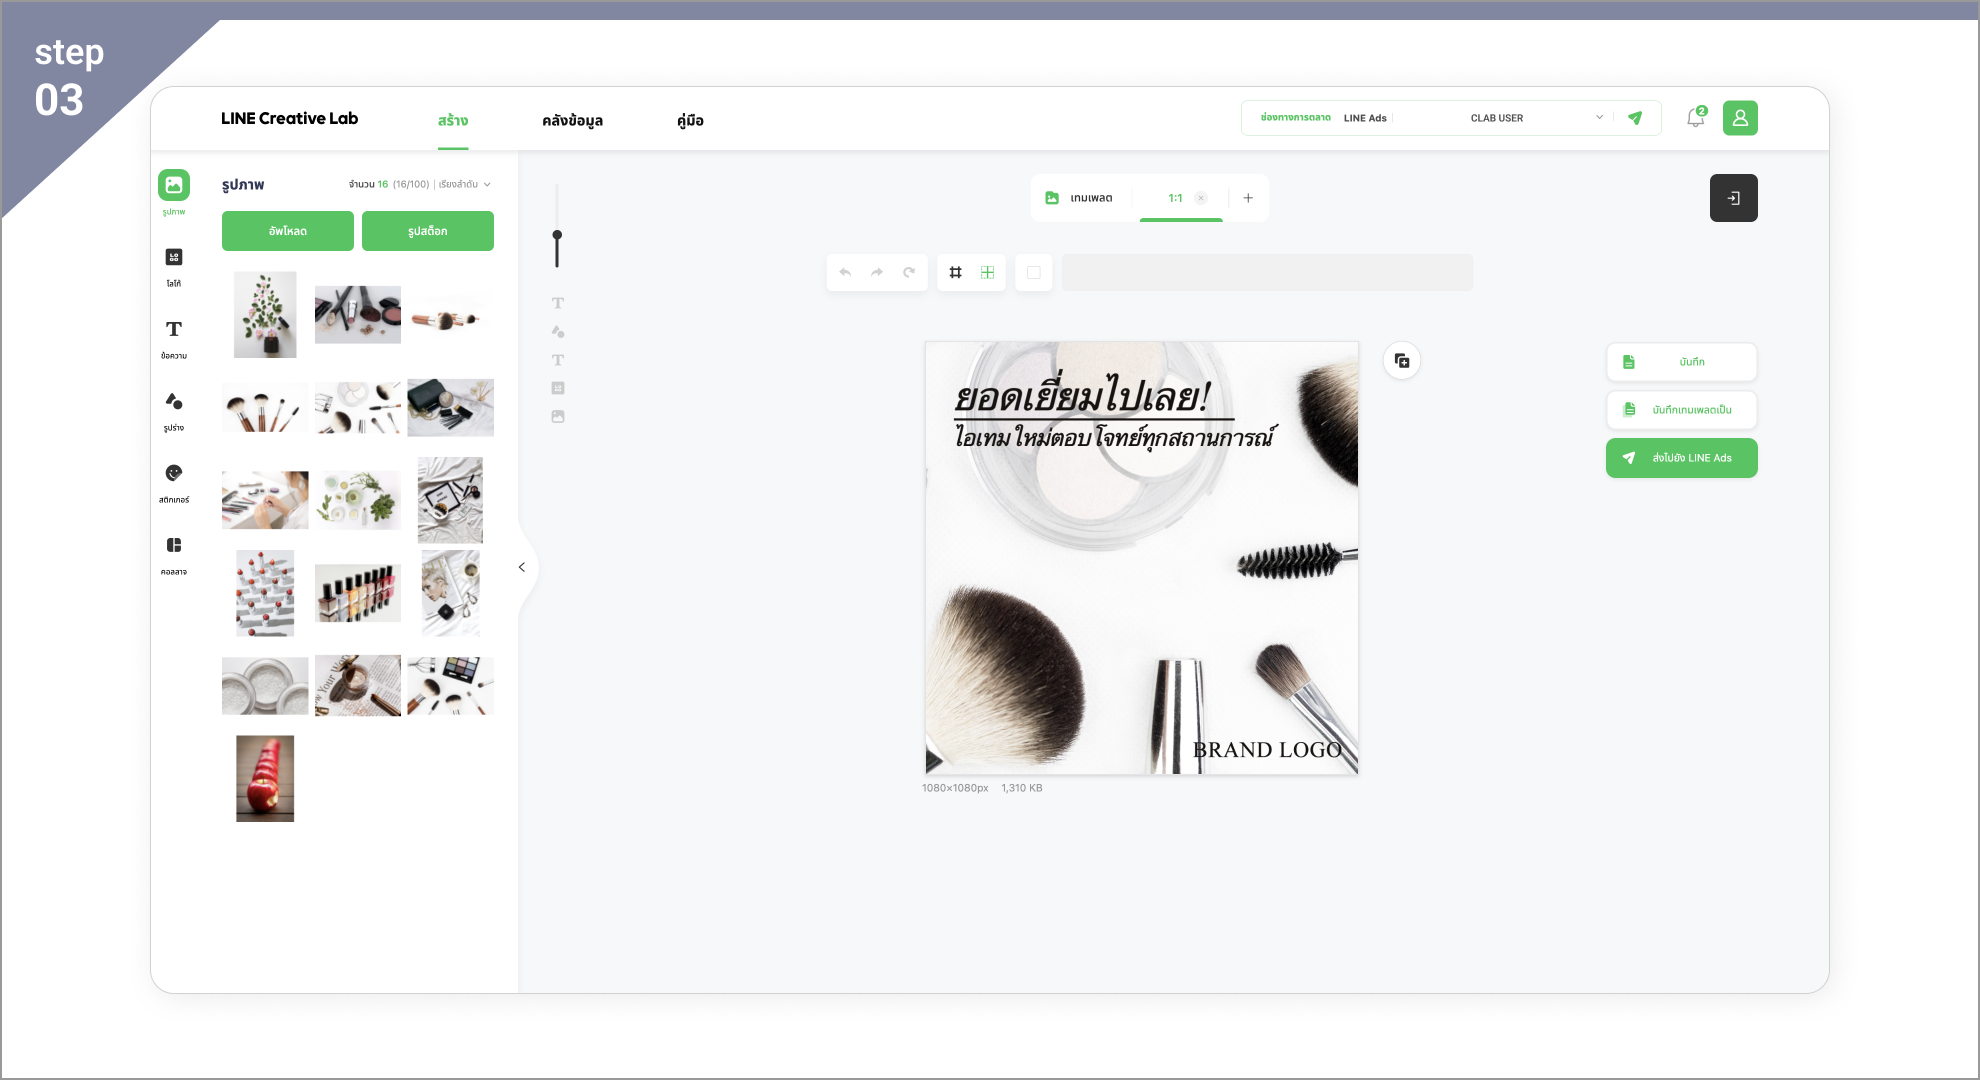
Task: Click the Send to LINE Ads button
Action: [x=1682, y=458]
